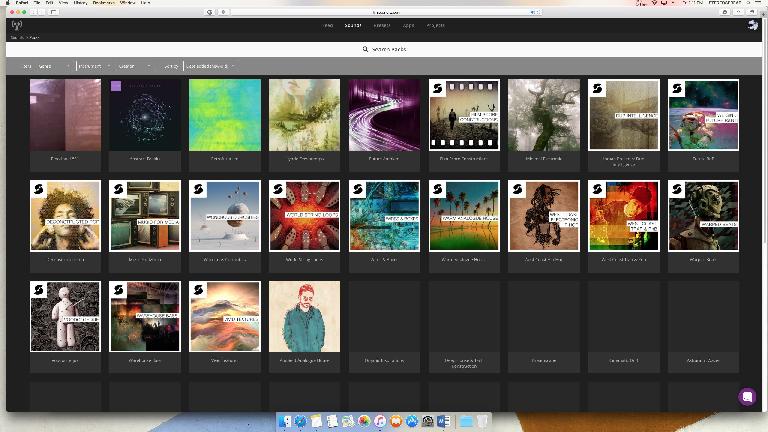Click the Splice logo in the top-left corner
Viewport: 768px width, 432px height.
17,25
